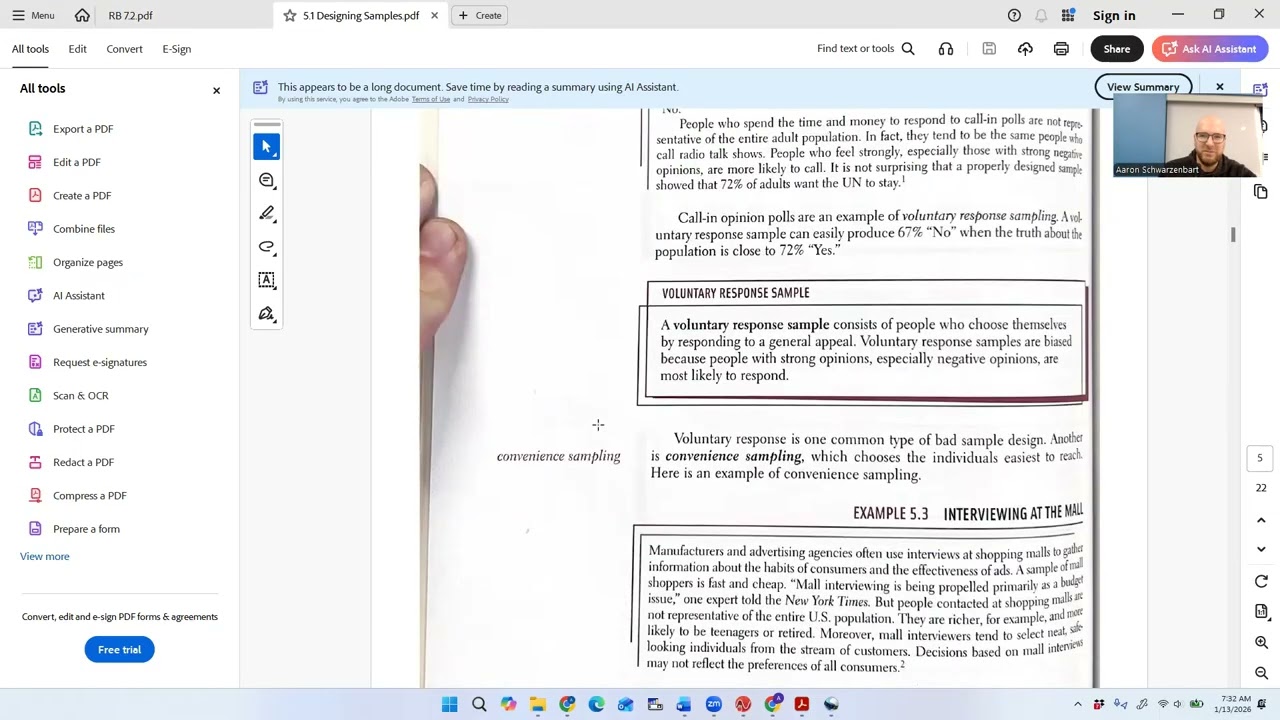Dismiss the AI summary banner
The image size is (1280, 720).
[1219, 87]
